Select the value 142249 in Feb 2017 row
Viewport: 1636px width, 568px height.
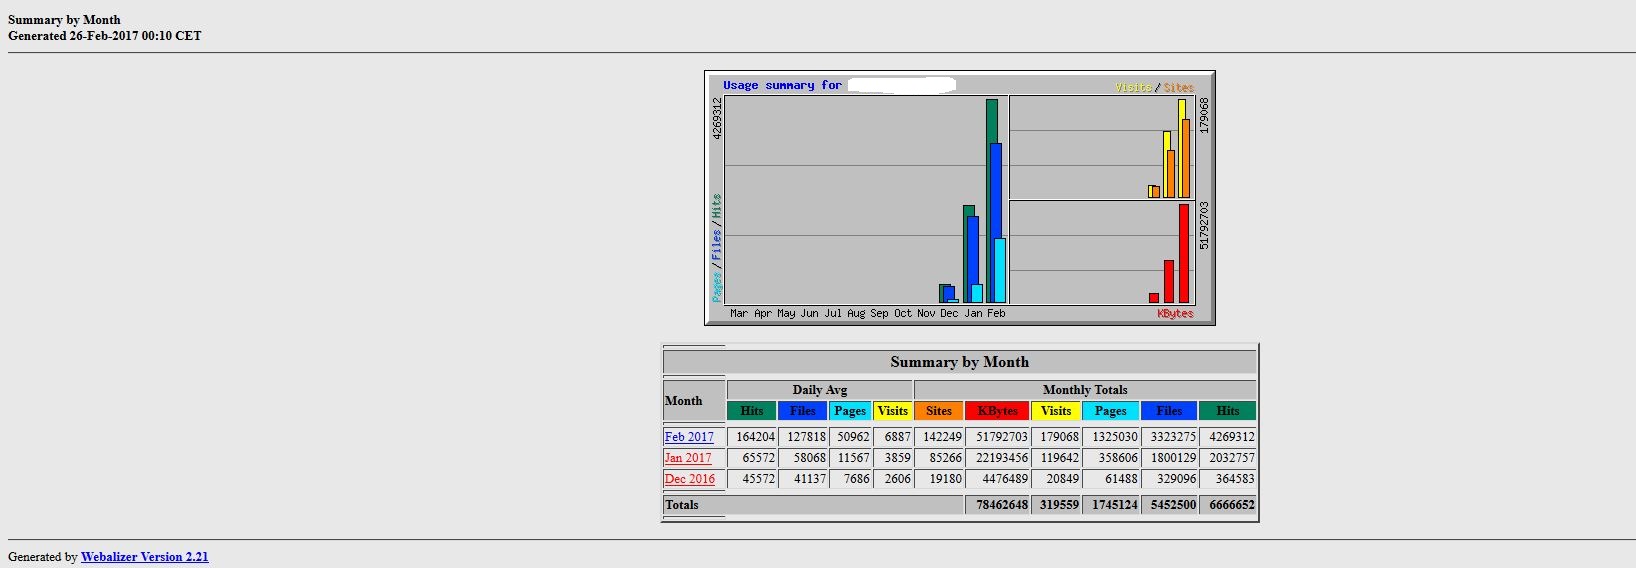pos(942,437)
